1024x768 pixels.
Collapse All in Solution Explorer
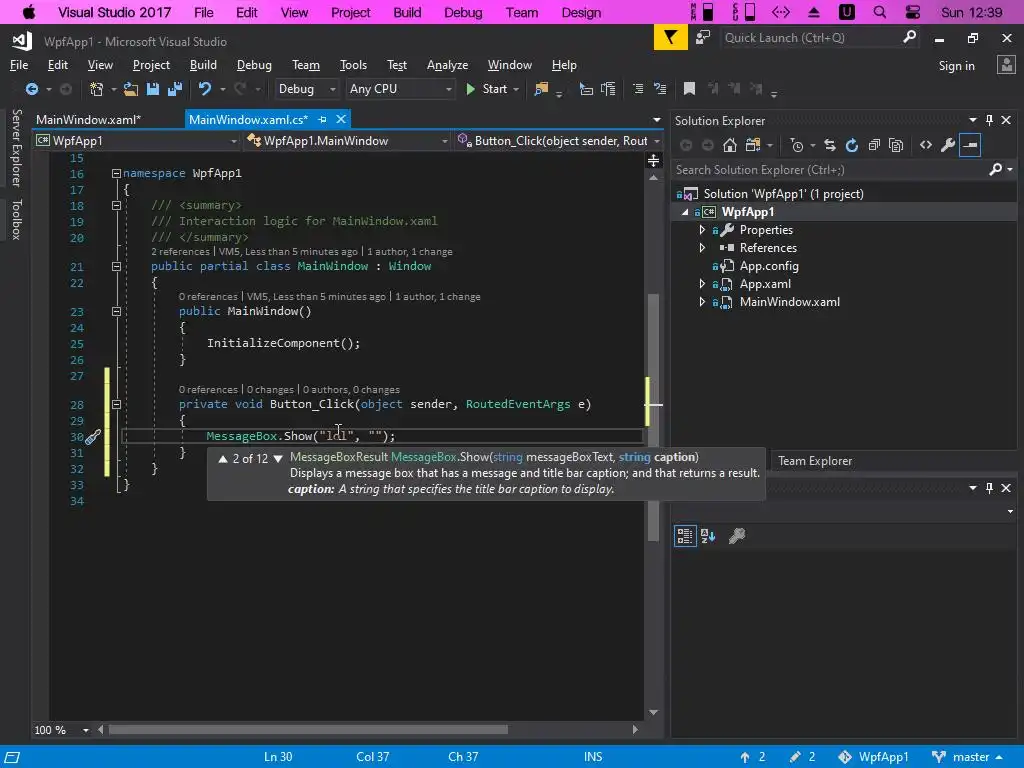tap(874, 145)
